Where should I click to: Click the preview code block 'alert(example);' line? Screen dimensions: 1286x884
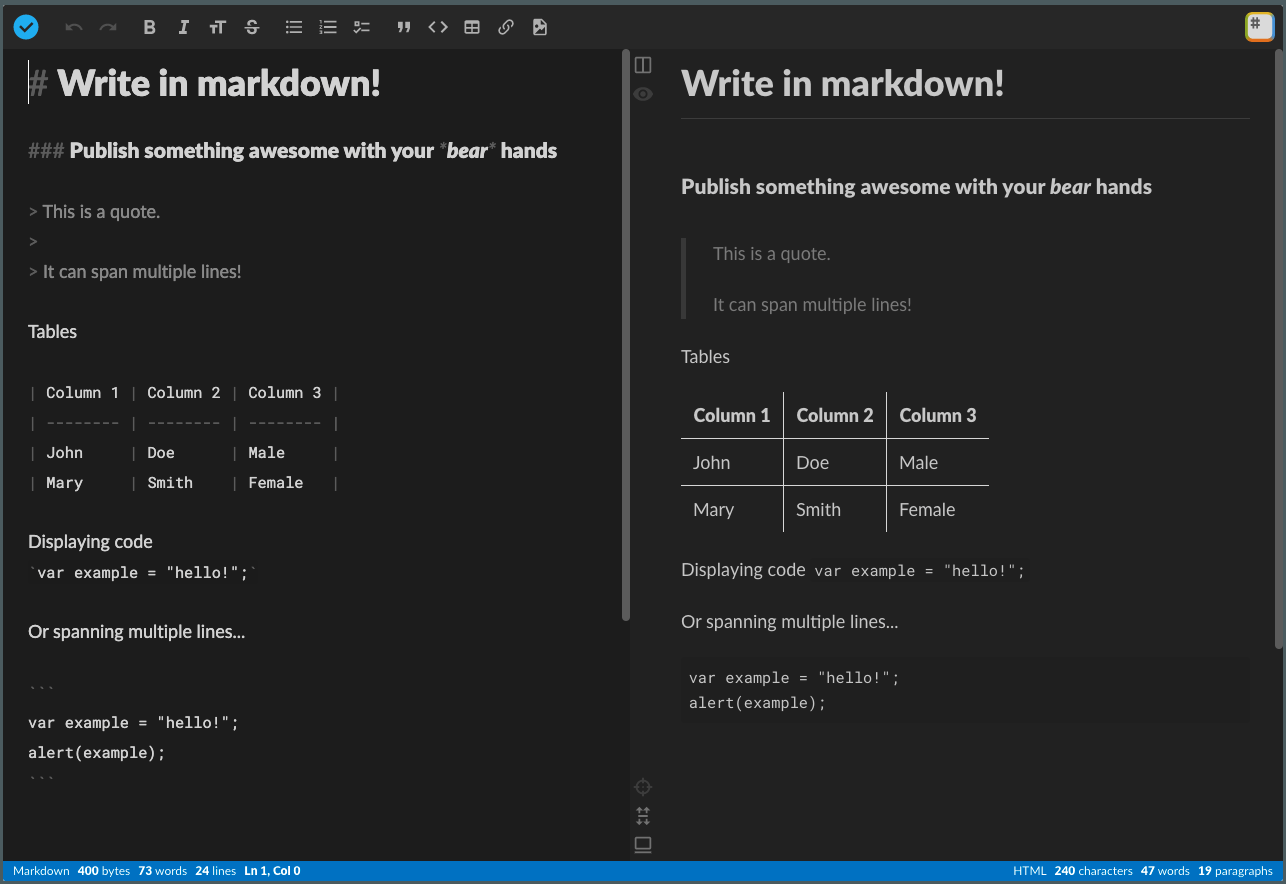pyautogui.click(x=758, y=703)
